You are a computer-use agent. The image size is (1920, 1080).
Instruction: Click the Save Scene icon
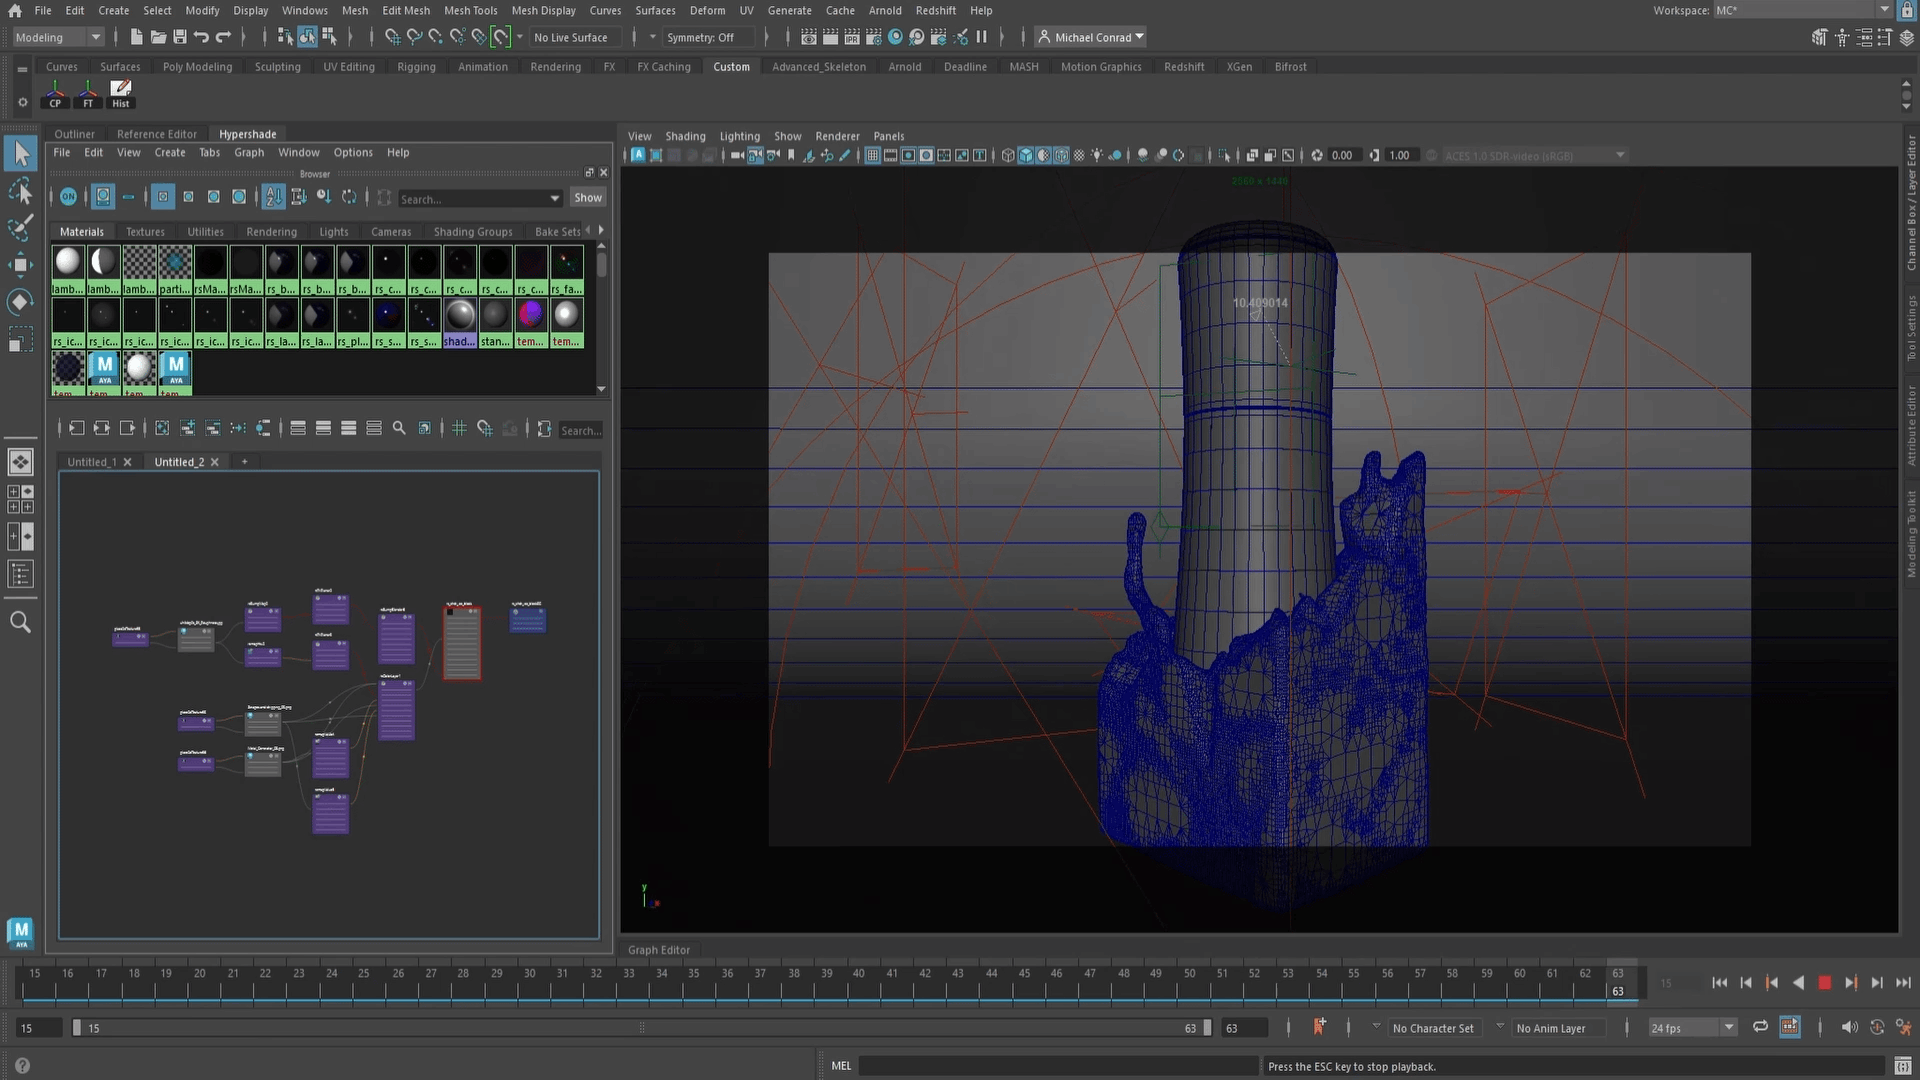click(180, 37)
